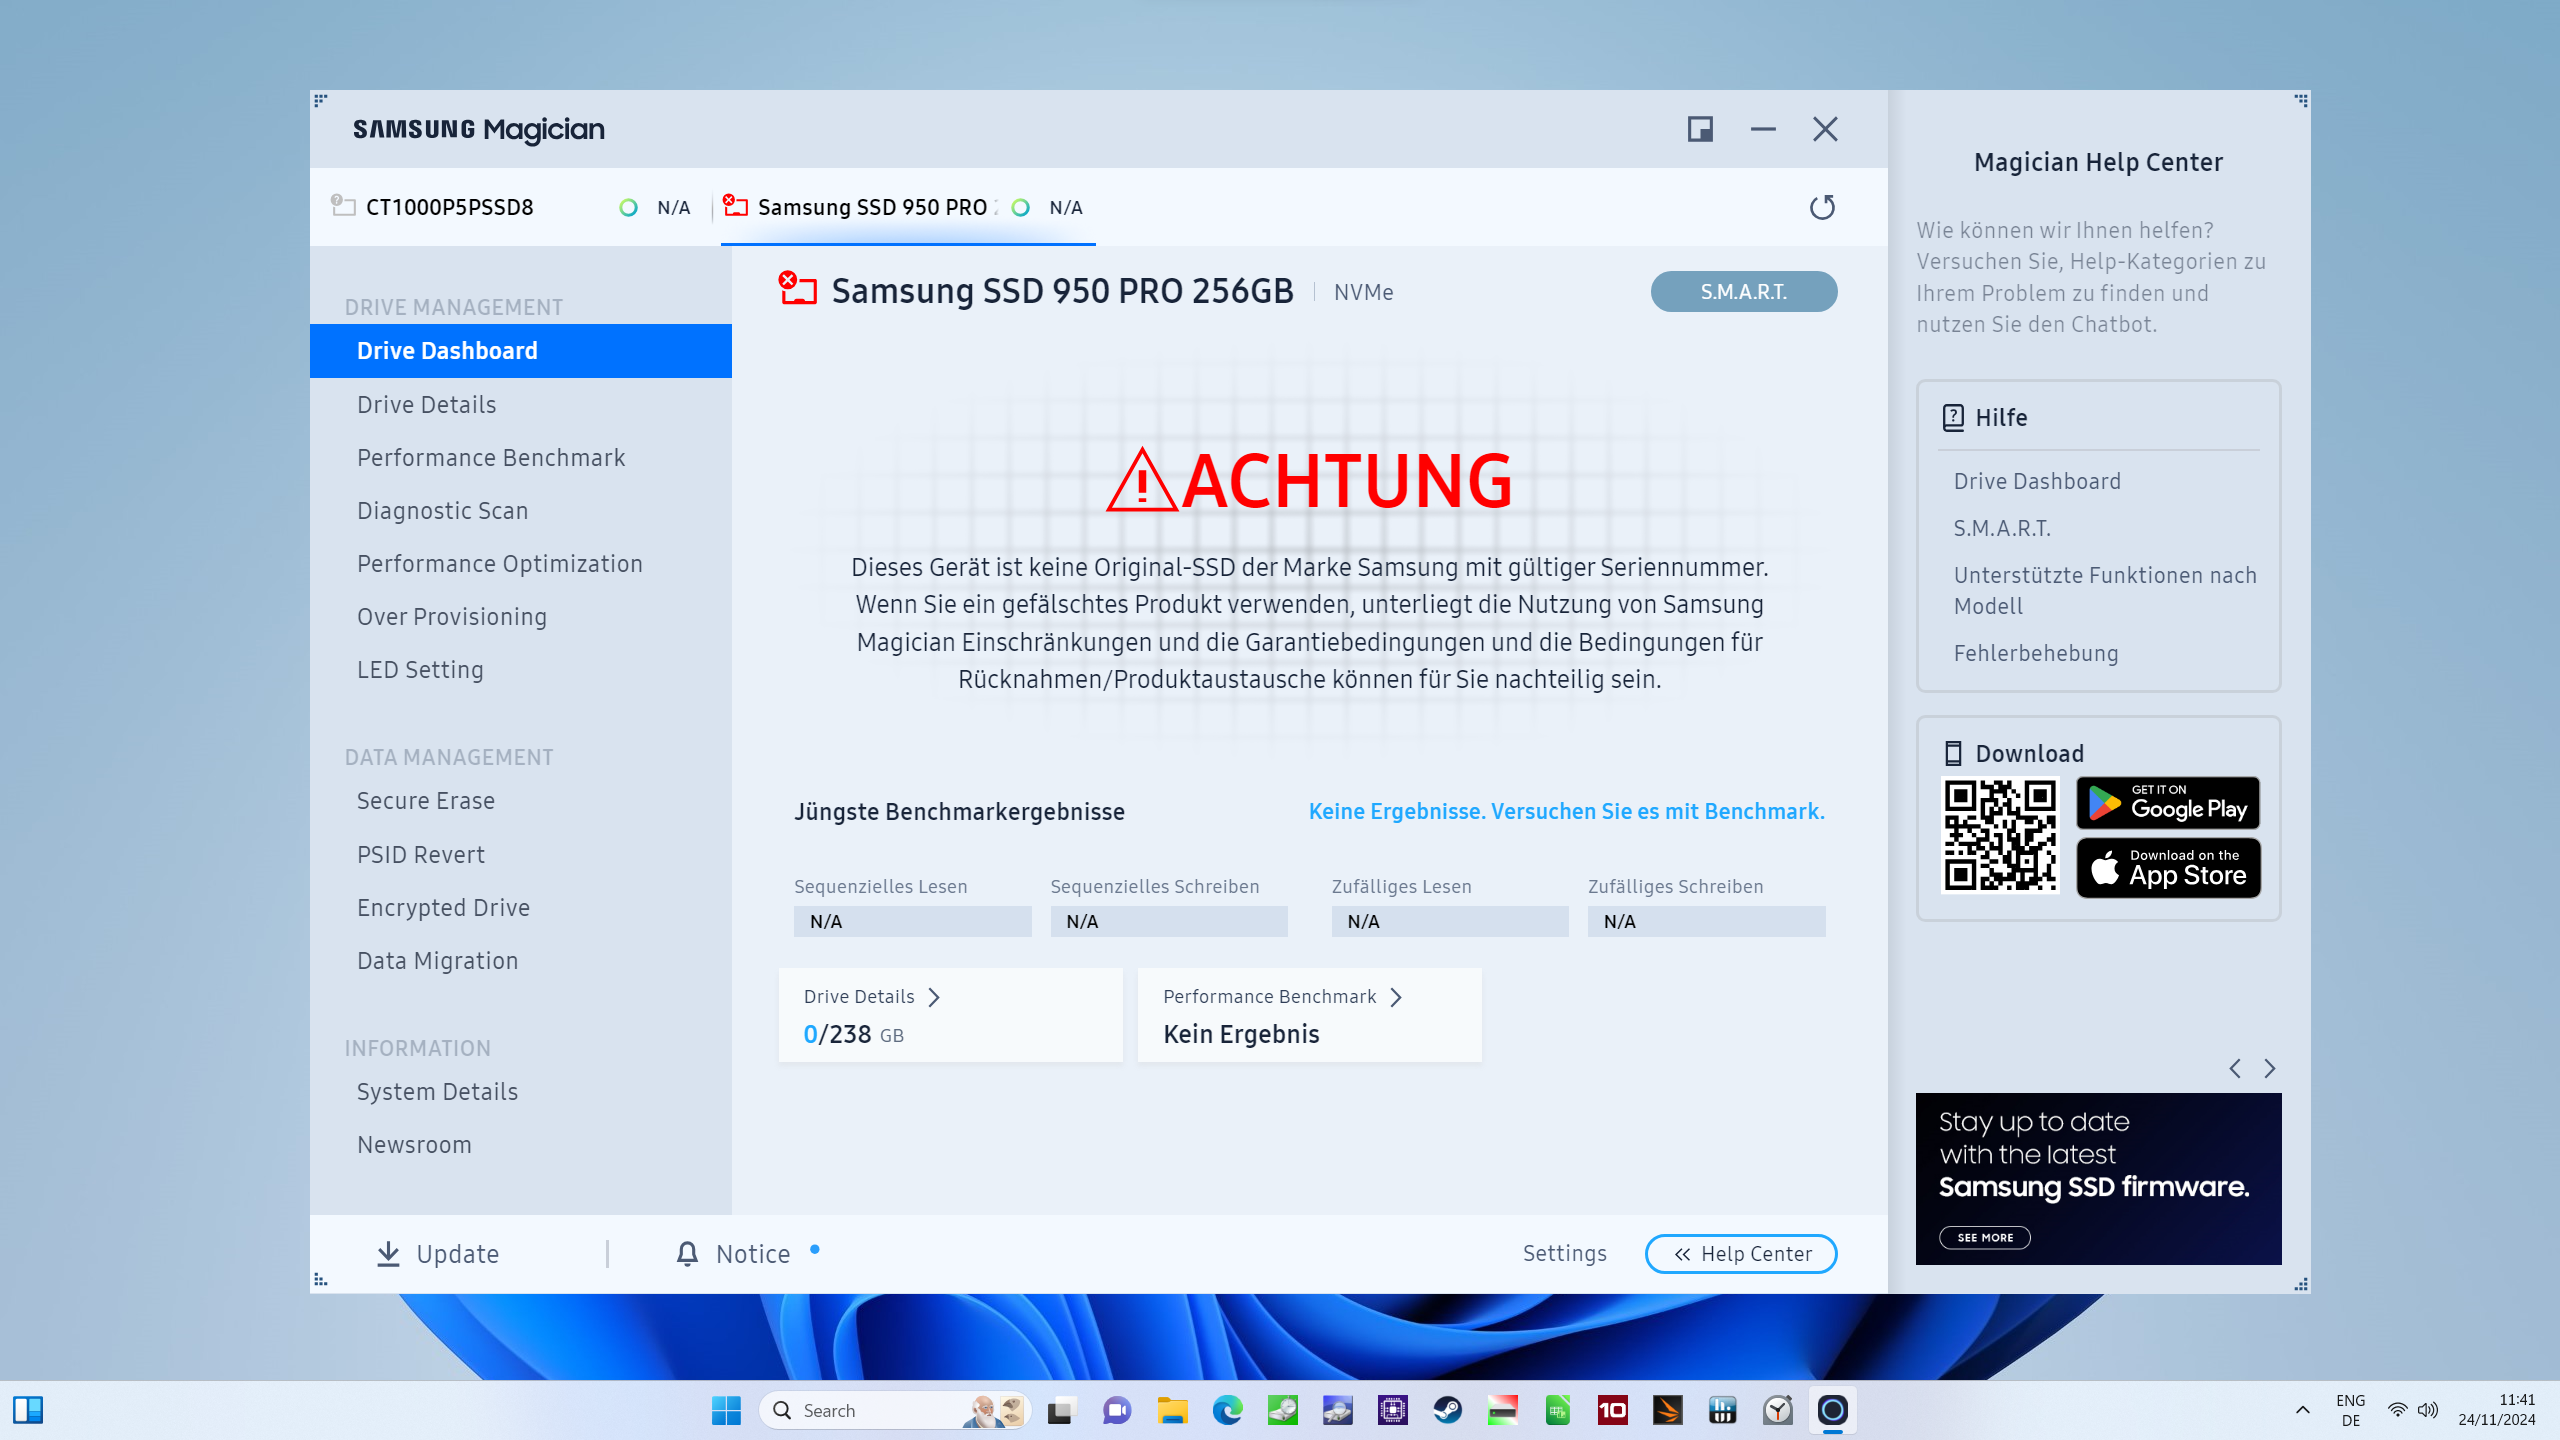Go to the previous banner arrow

(2235, 1068)
